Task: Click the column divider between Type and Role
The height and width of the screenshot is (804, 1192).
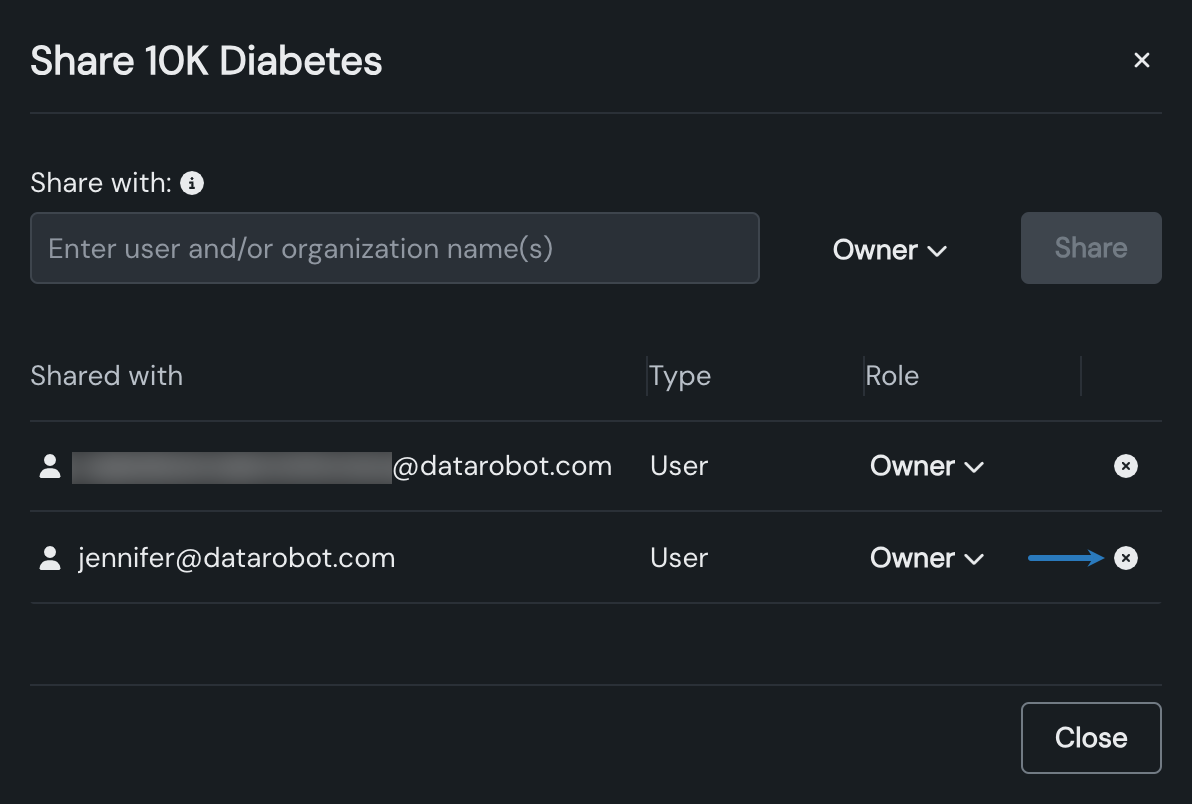Action: (x=864, y=376)
